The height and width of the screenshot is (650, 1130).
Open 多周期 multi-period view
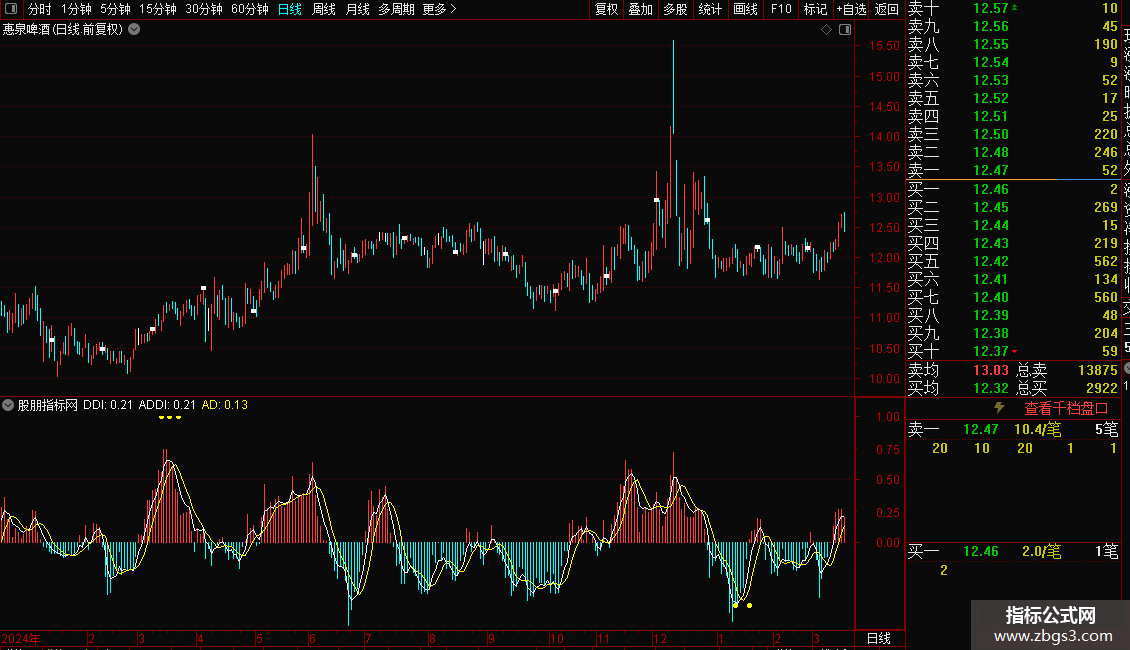pos(396,9)
